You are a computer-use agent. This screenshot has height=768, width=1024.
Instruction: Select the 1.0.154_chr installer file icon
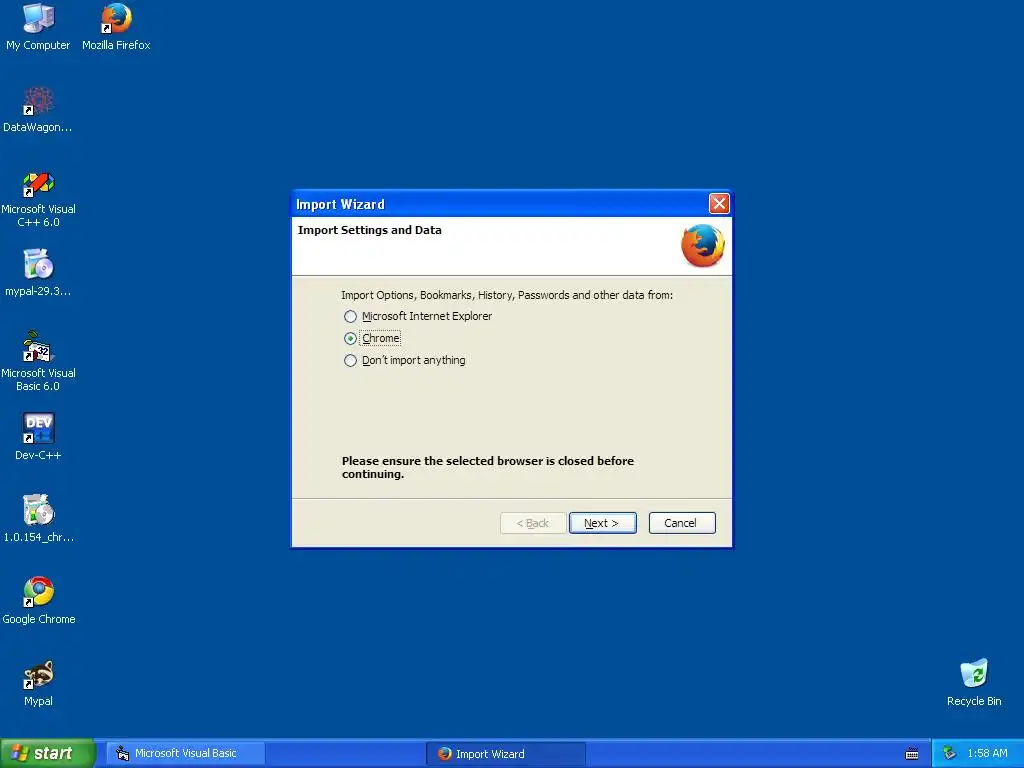click(38, 518)
